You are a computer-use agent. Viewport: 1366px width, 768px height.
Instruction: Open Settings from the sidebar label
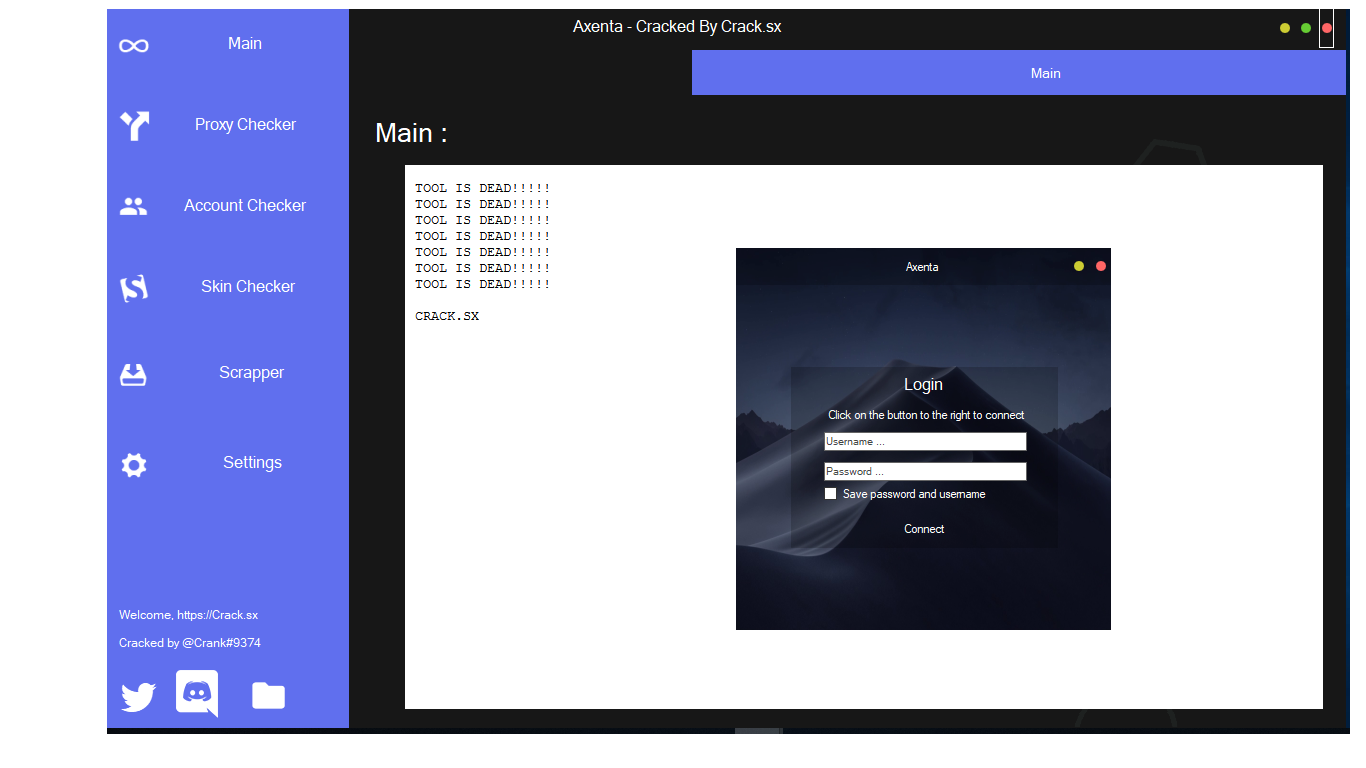click(252, 462)
